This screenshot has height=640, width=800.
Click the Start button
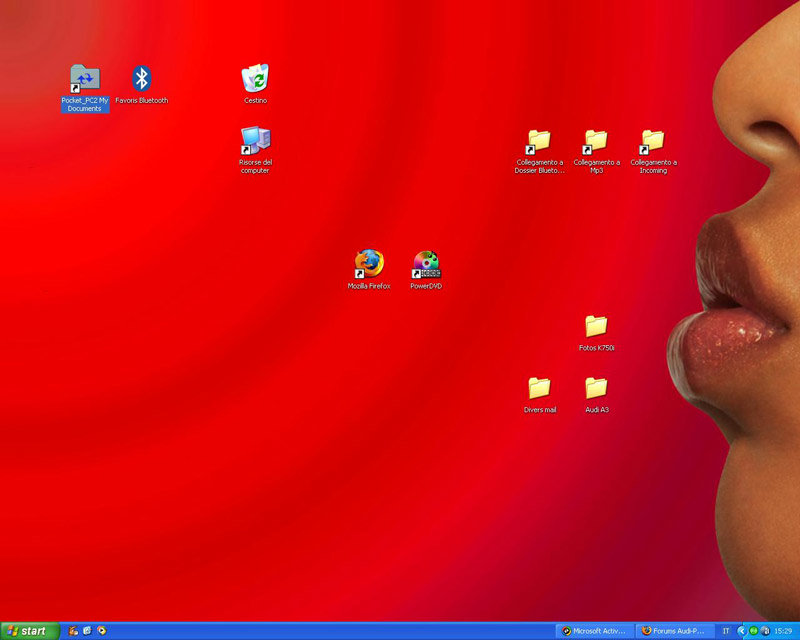pos(30,631)
